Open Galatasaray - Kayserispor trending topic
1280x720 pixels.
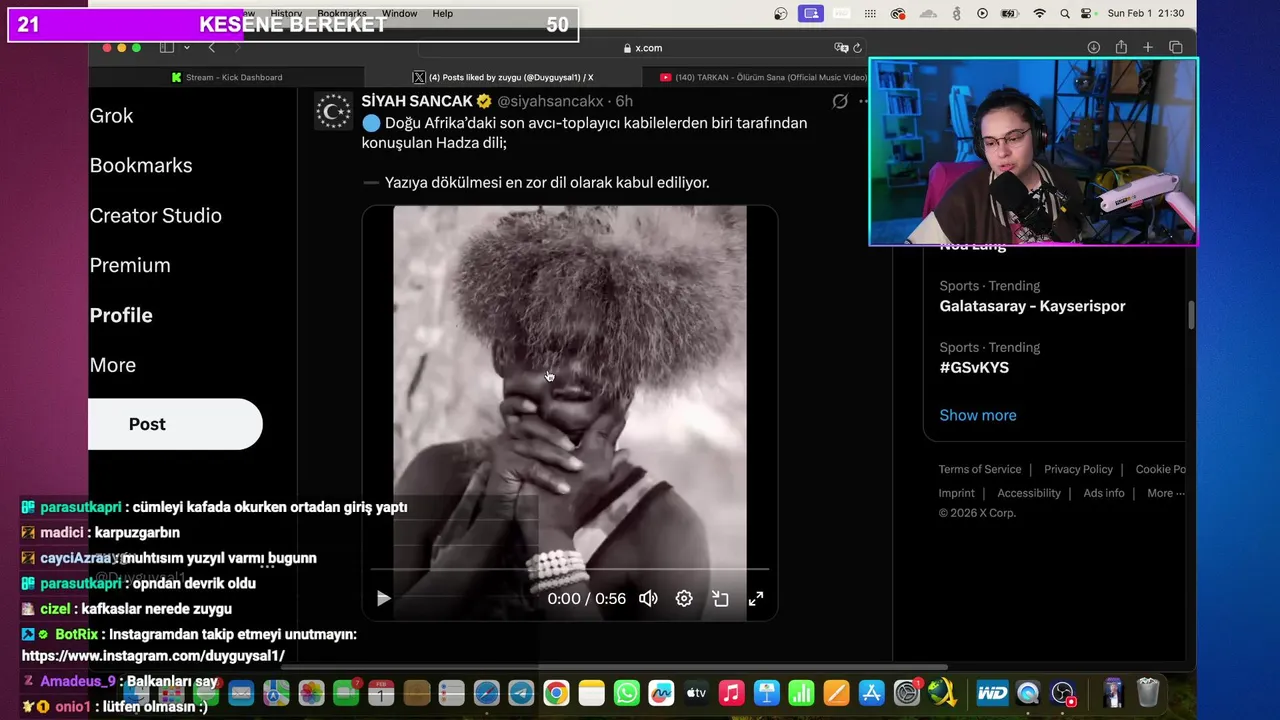[1032, 306]
